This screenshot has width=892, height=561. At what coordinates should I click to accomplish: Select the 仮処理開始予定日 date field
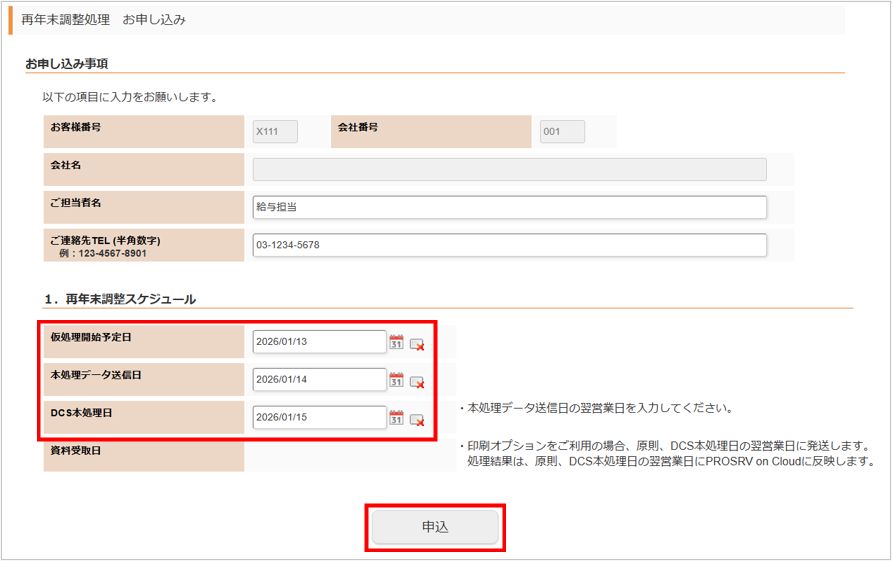point(320,341)
